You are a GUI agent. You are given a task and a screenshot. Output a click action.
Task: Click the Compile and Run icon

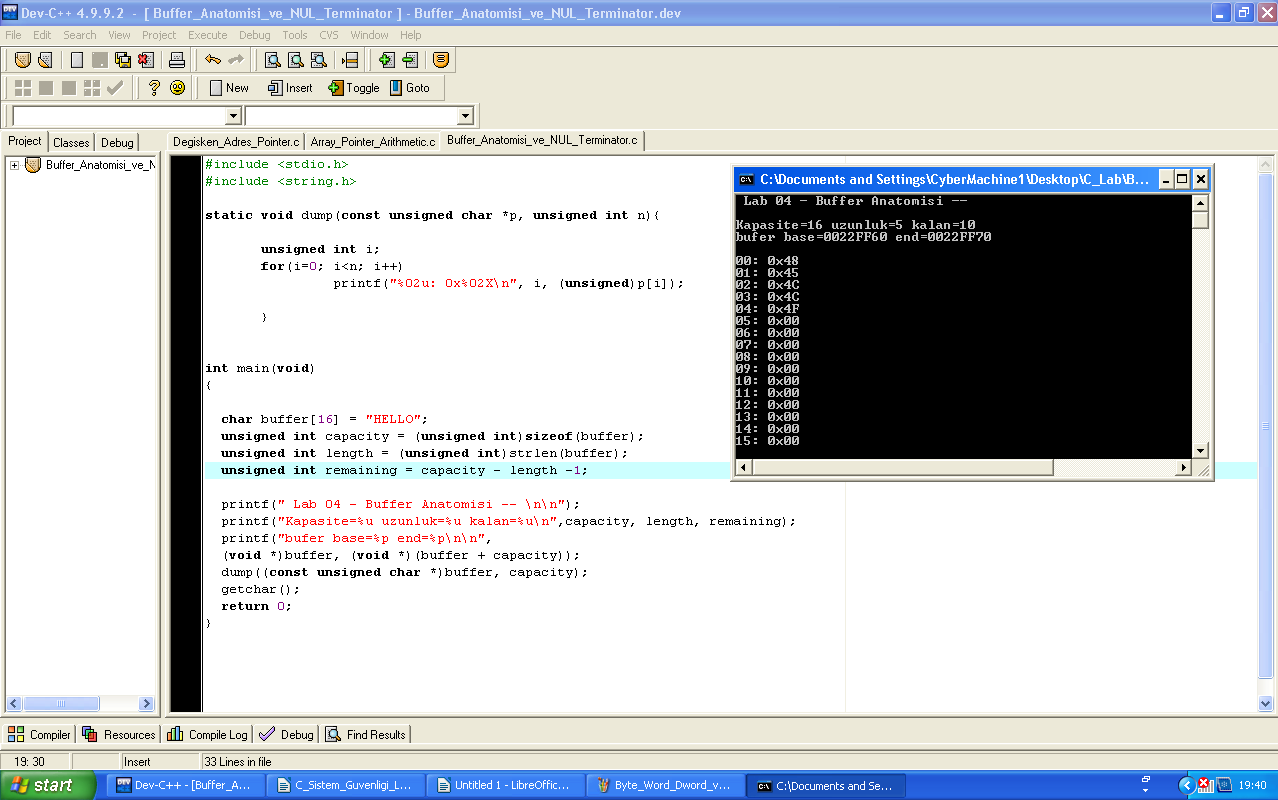pyautogui.click(x=69, y=88)
